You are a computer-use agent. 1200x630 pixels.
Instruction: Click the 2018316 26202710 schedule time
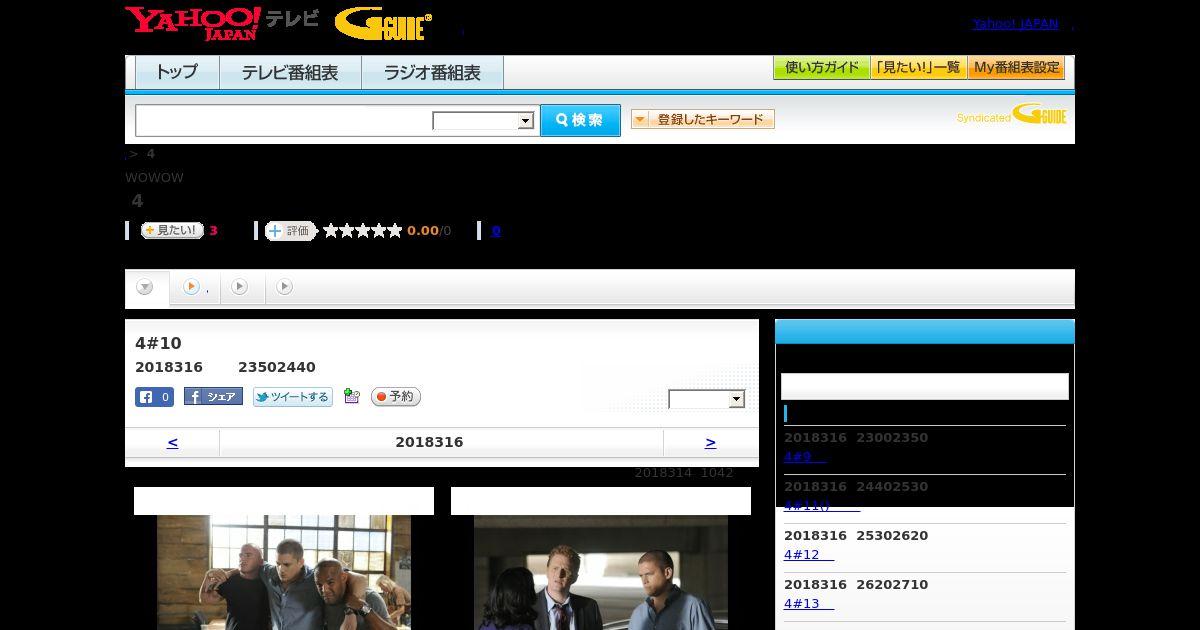coord(856,585)
